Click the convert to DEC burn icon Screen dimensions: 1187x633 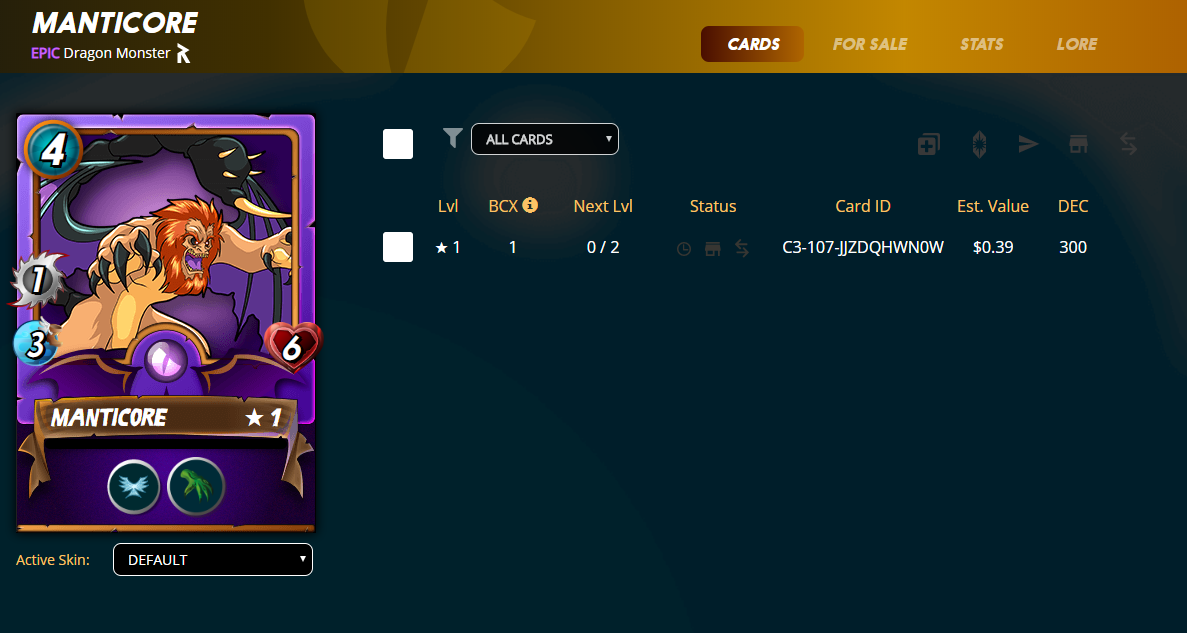click(x=979, y=144)
